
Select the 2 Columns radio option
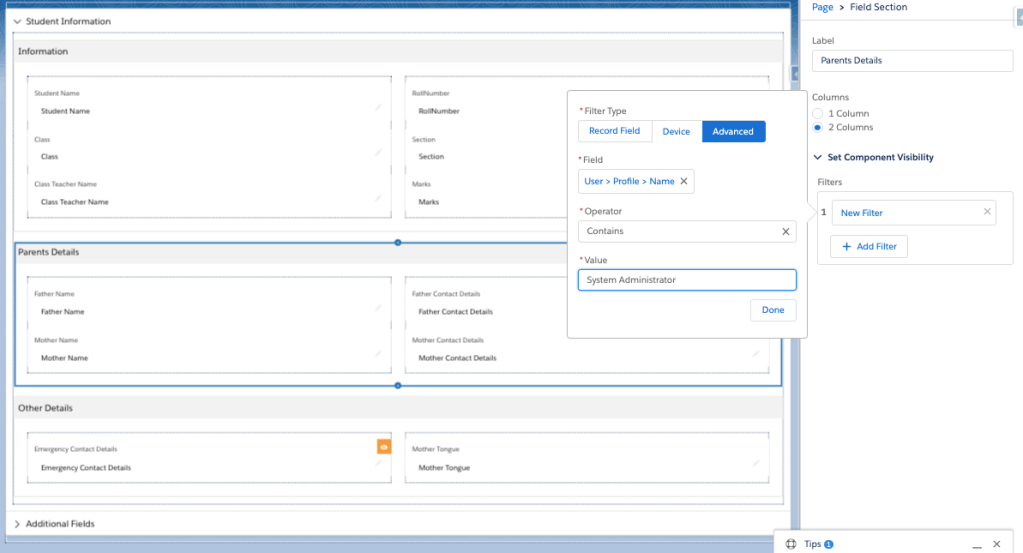pyautogui.click(x=818, y=128)
